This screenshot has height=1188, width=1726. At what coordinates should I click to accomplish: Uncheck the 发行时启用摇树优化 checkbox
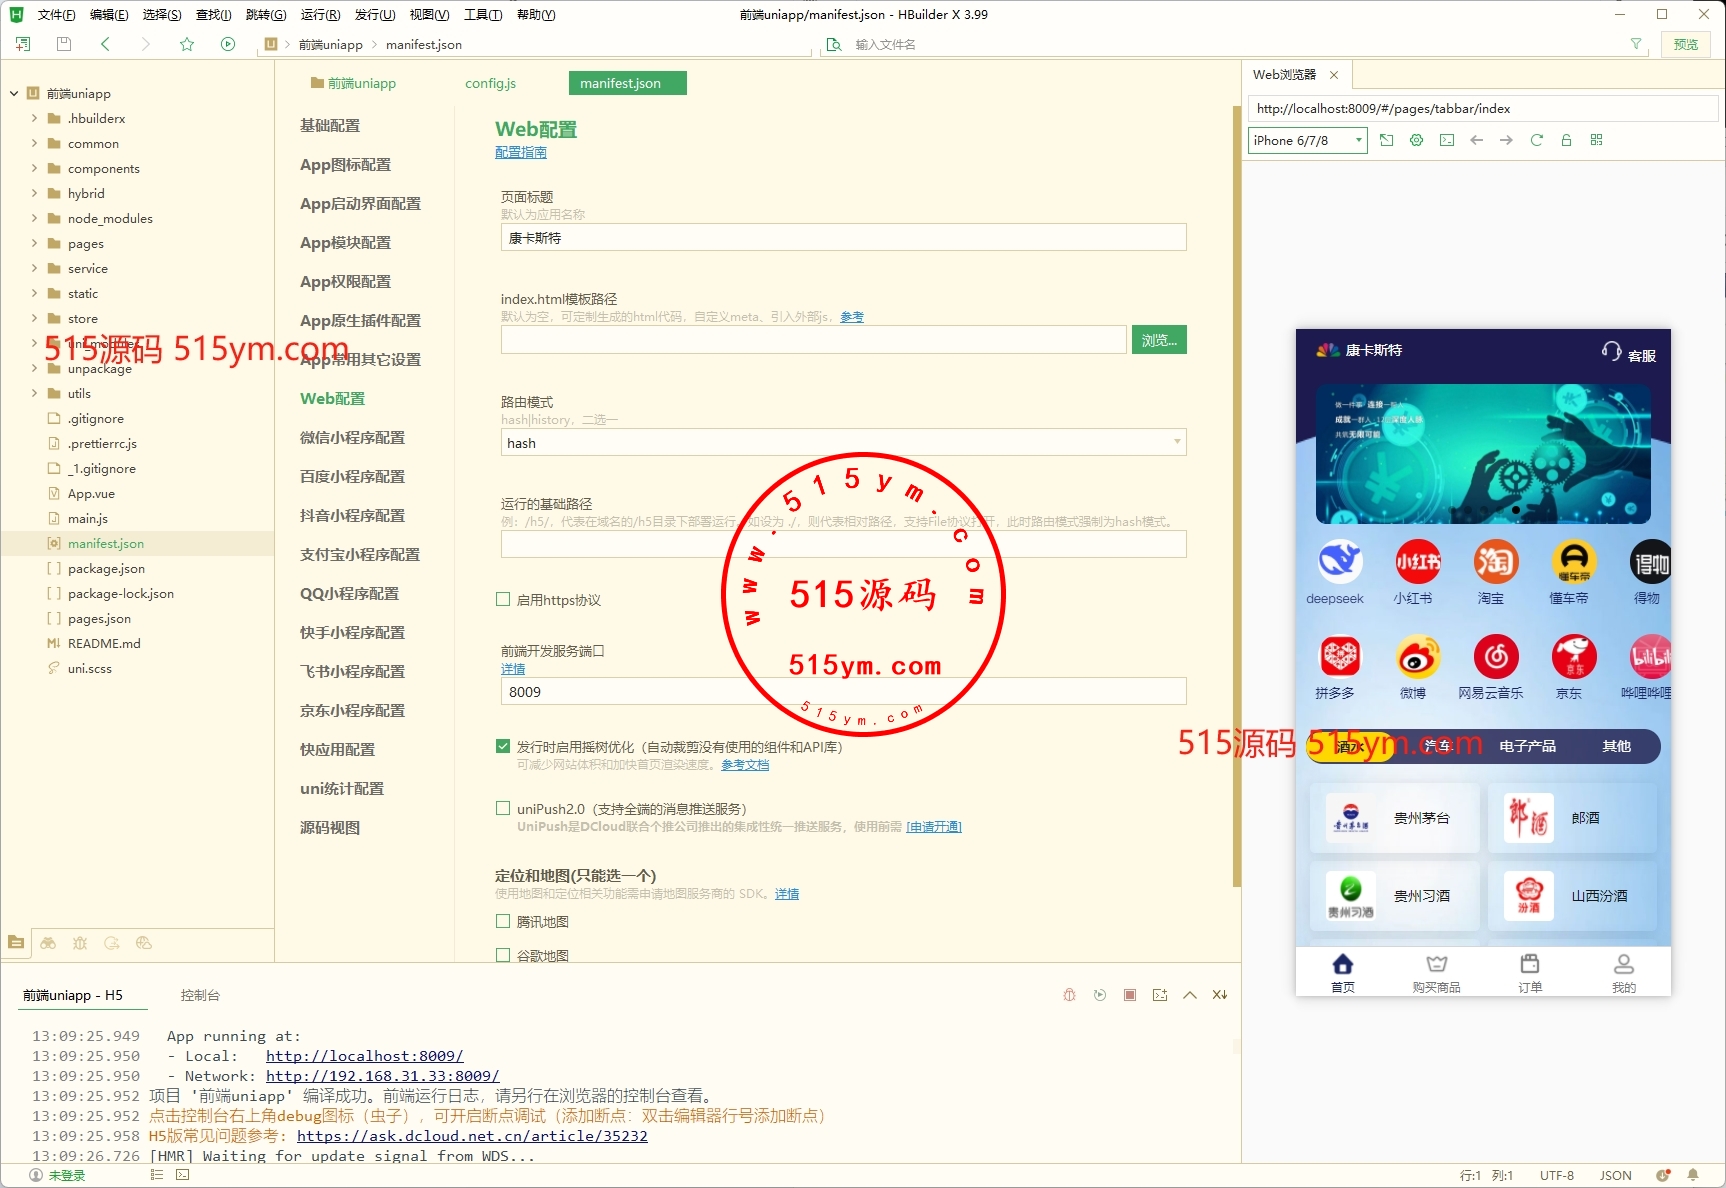tap(503, 747)
